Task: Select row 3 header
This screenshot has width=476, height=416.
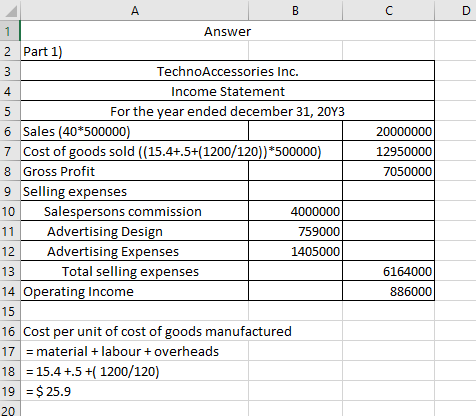Action: coord(10,71)
